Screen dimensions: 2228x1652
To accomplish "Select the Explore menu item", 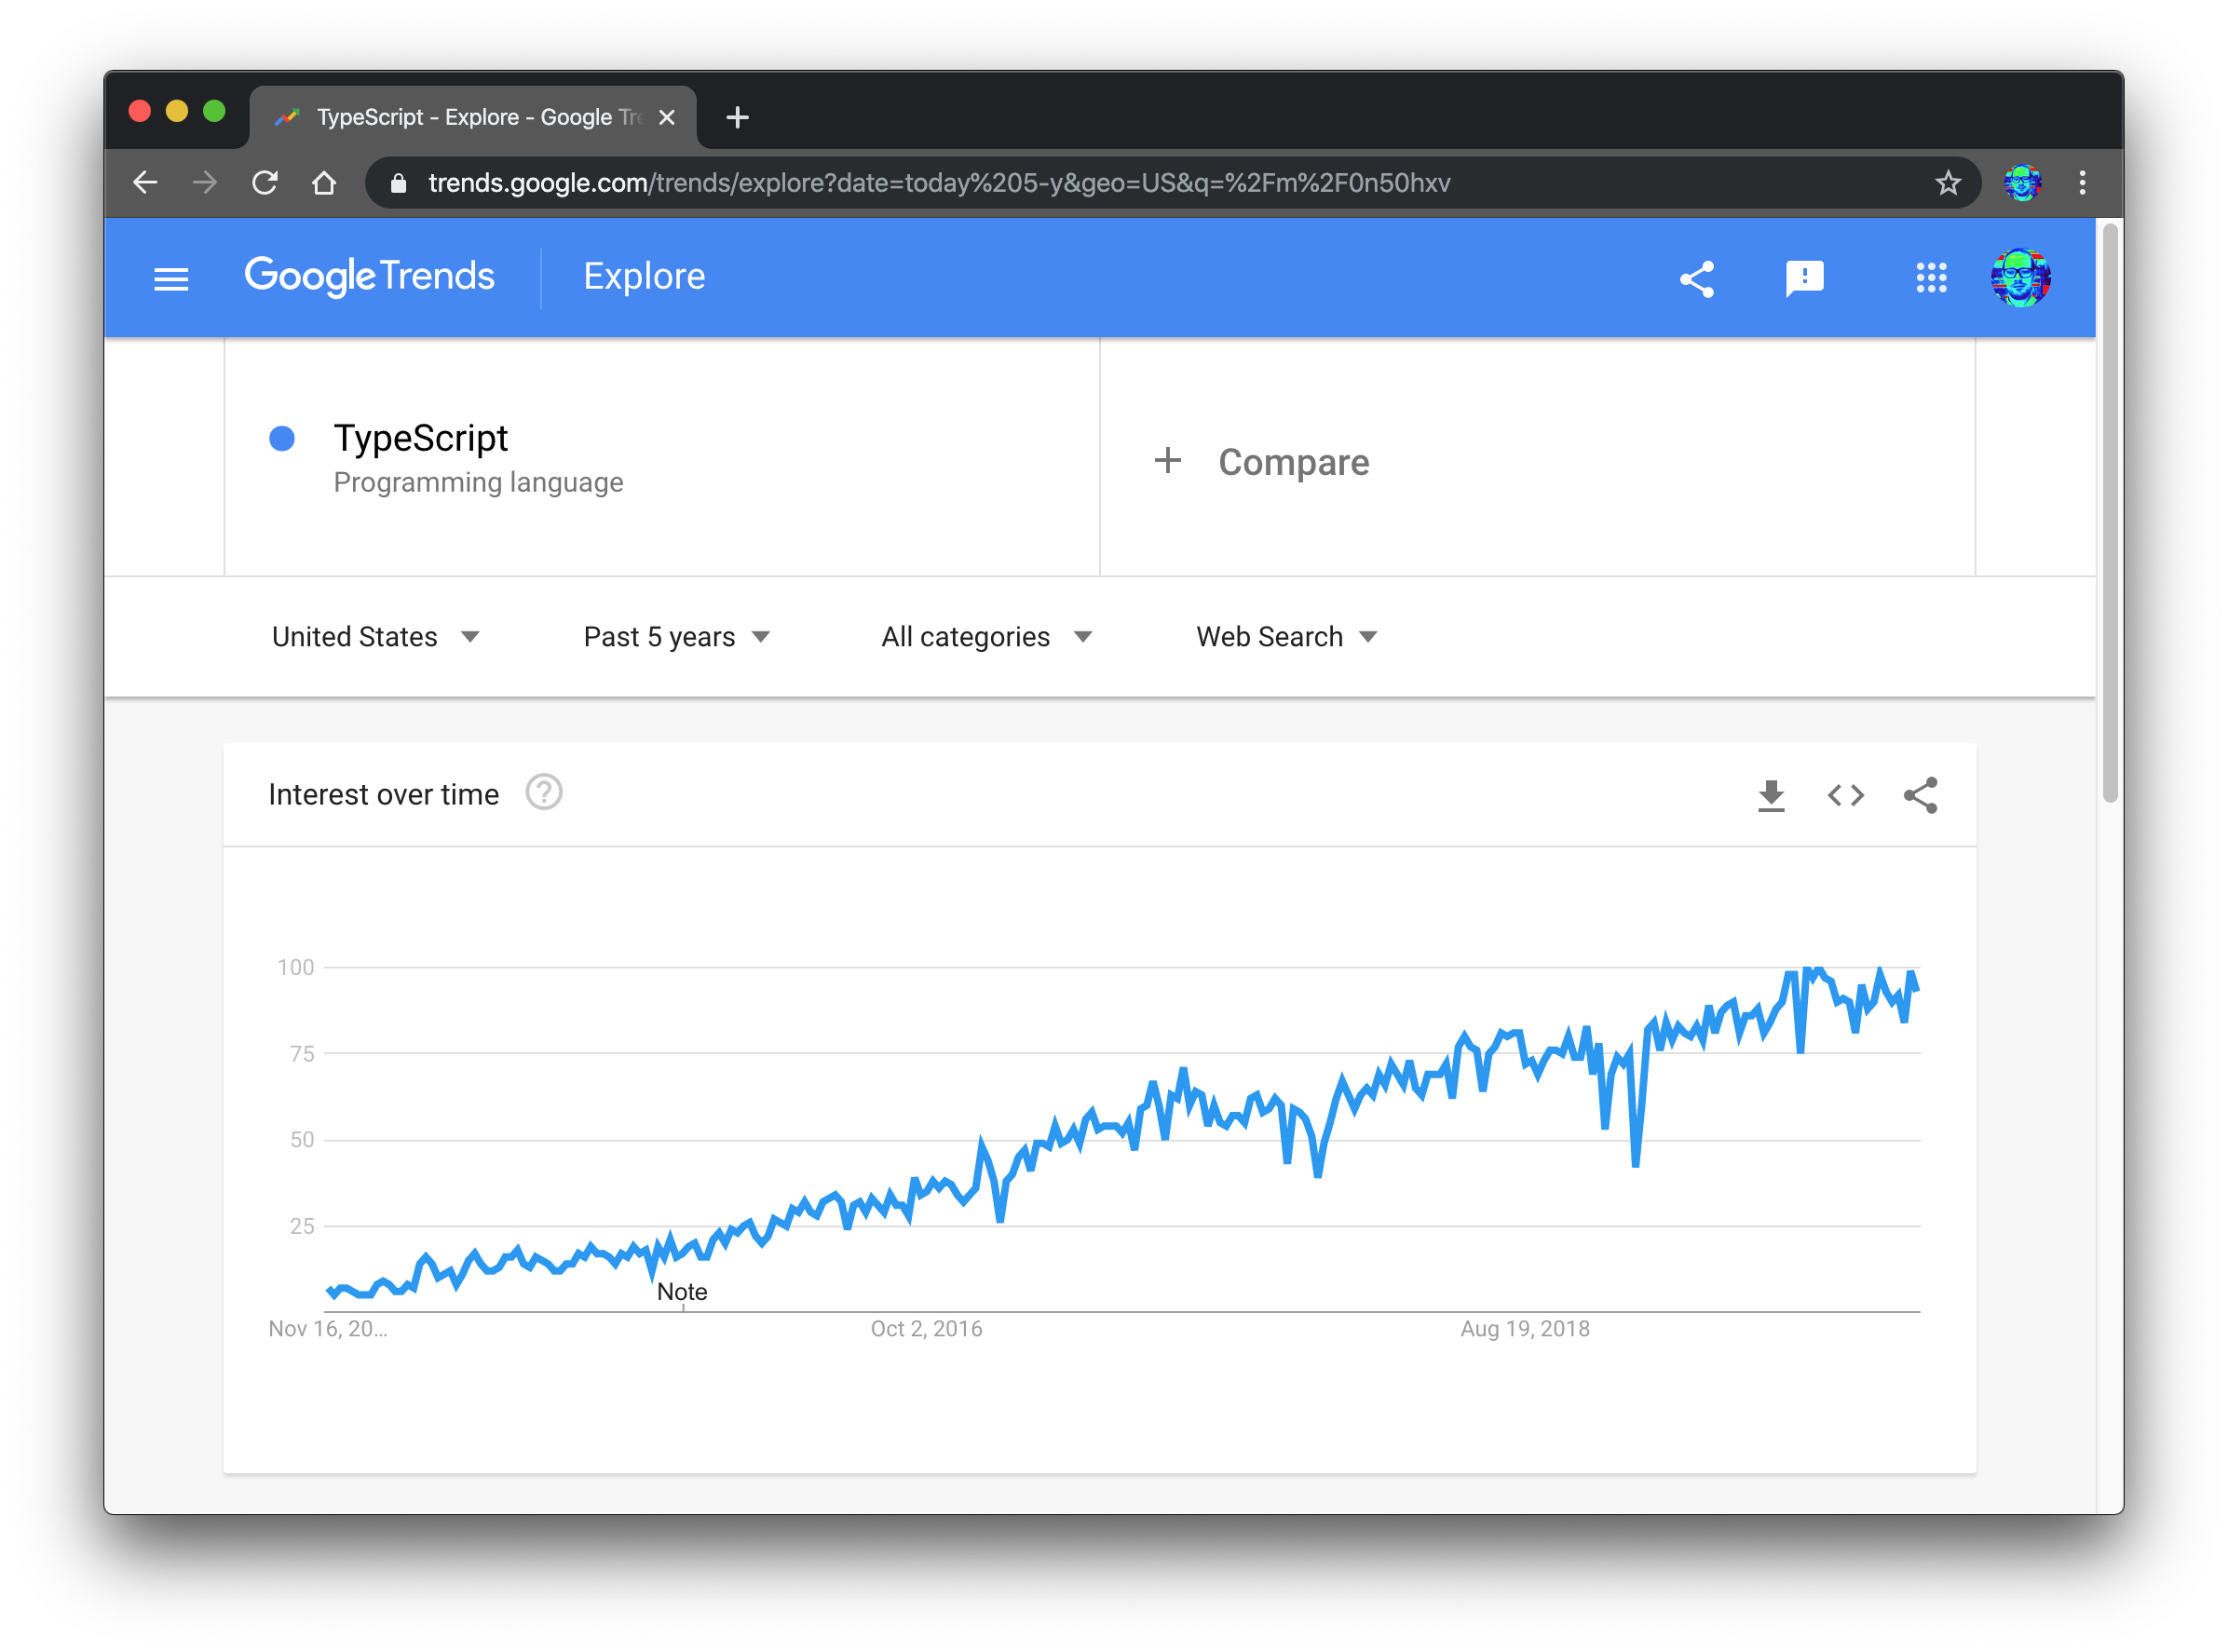I will [x=643, y=276].
